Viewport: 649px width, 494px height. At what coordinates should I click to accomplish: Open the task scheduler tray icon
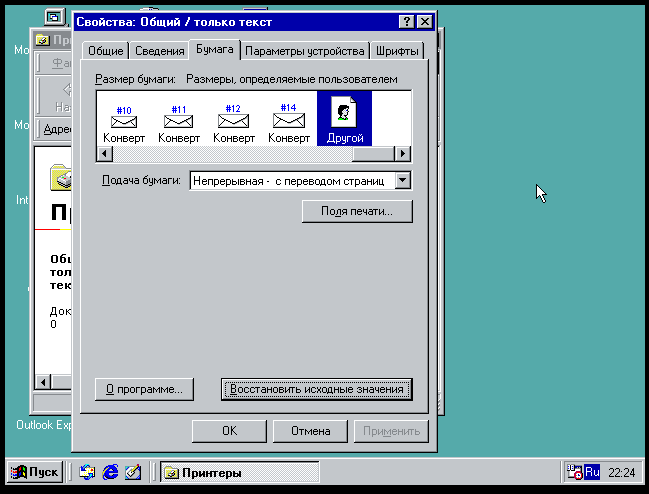pyautogui.click(x=574, y=472)
